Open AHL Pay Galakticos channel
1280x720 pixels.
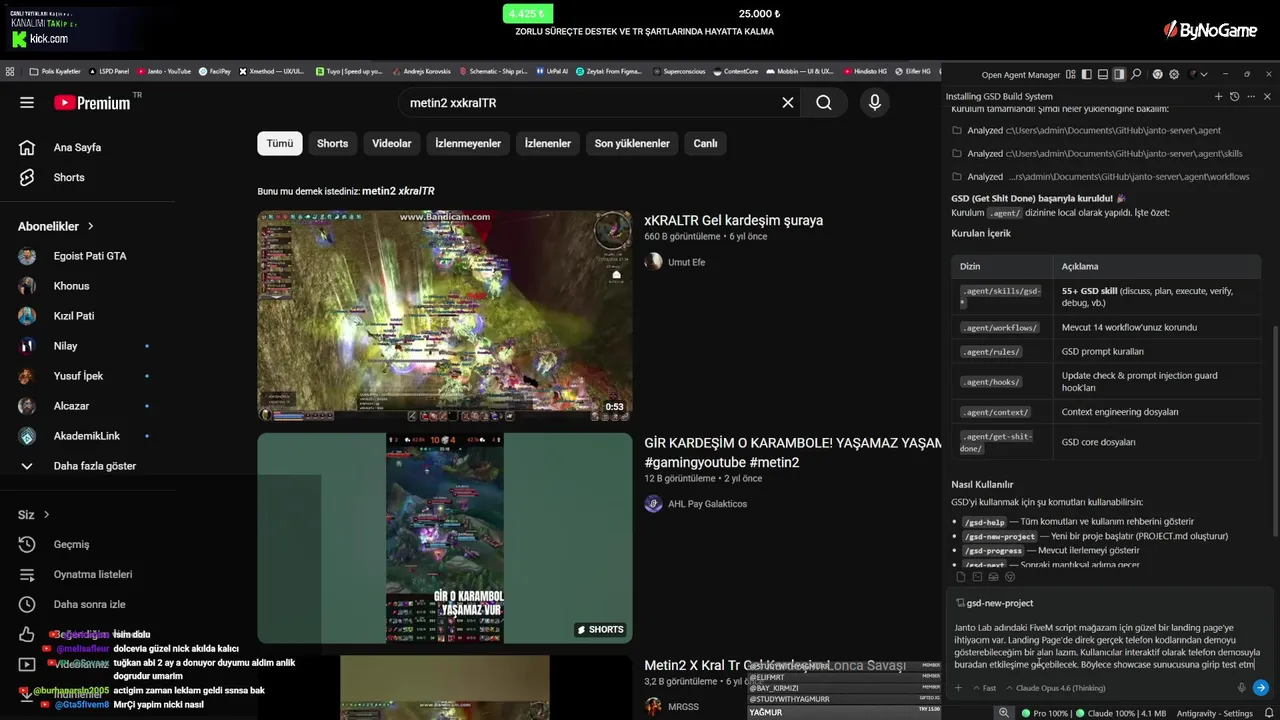click(707, 504)
